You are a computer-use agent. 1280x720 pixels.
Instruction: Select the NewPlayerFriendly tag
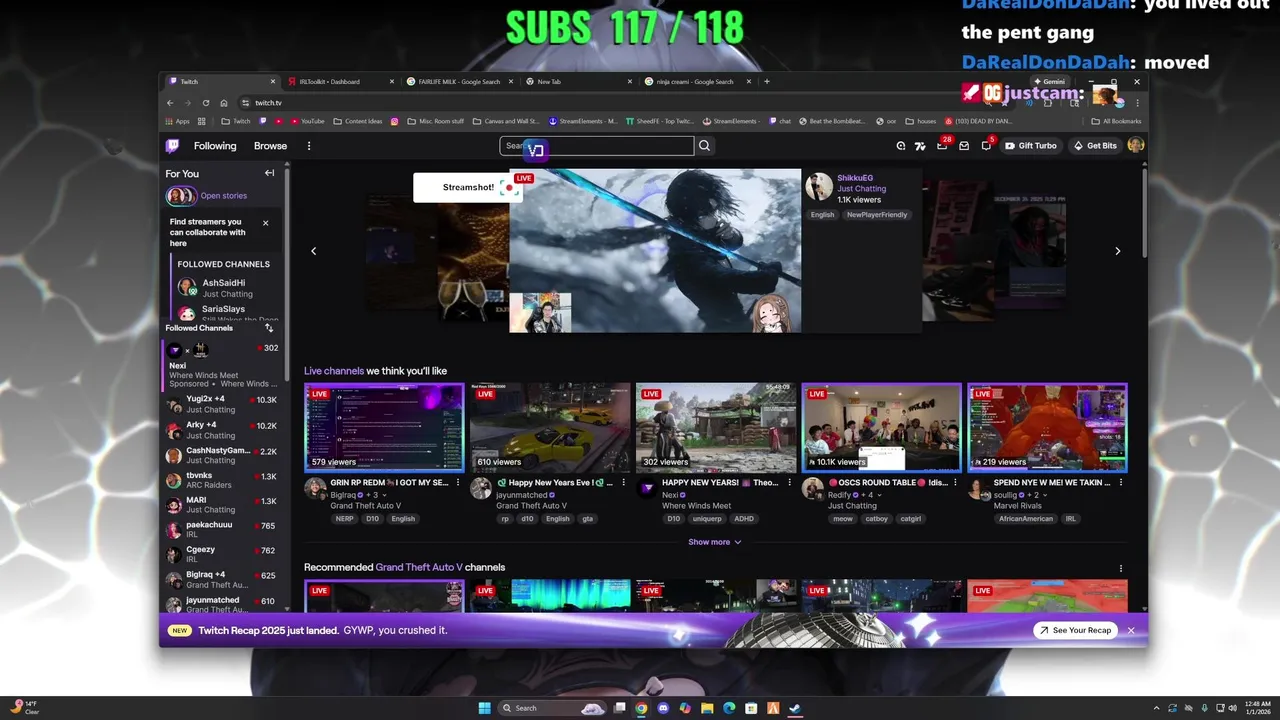click(877, 215)
